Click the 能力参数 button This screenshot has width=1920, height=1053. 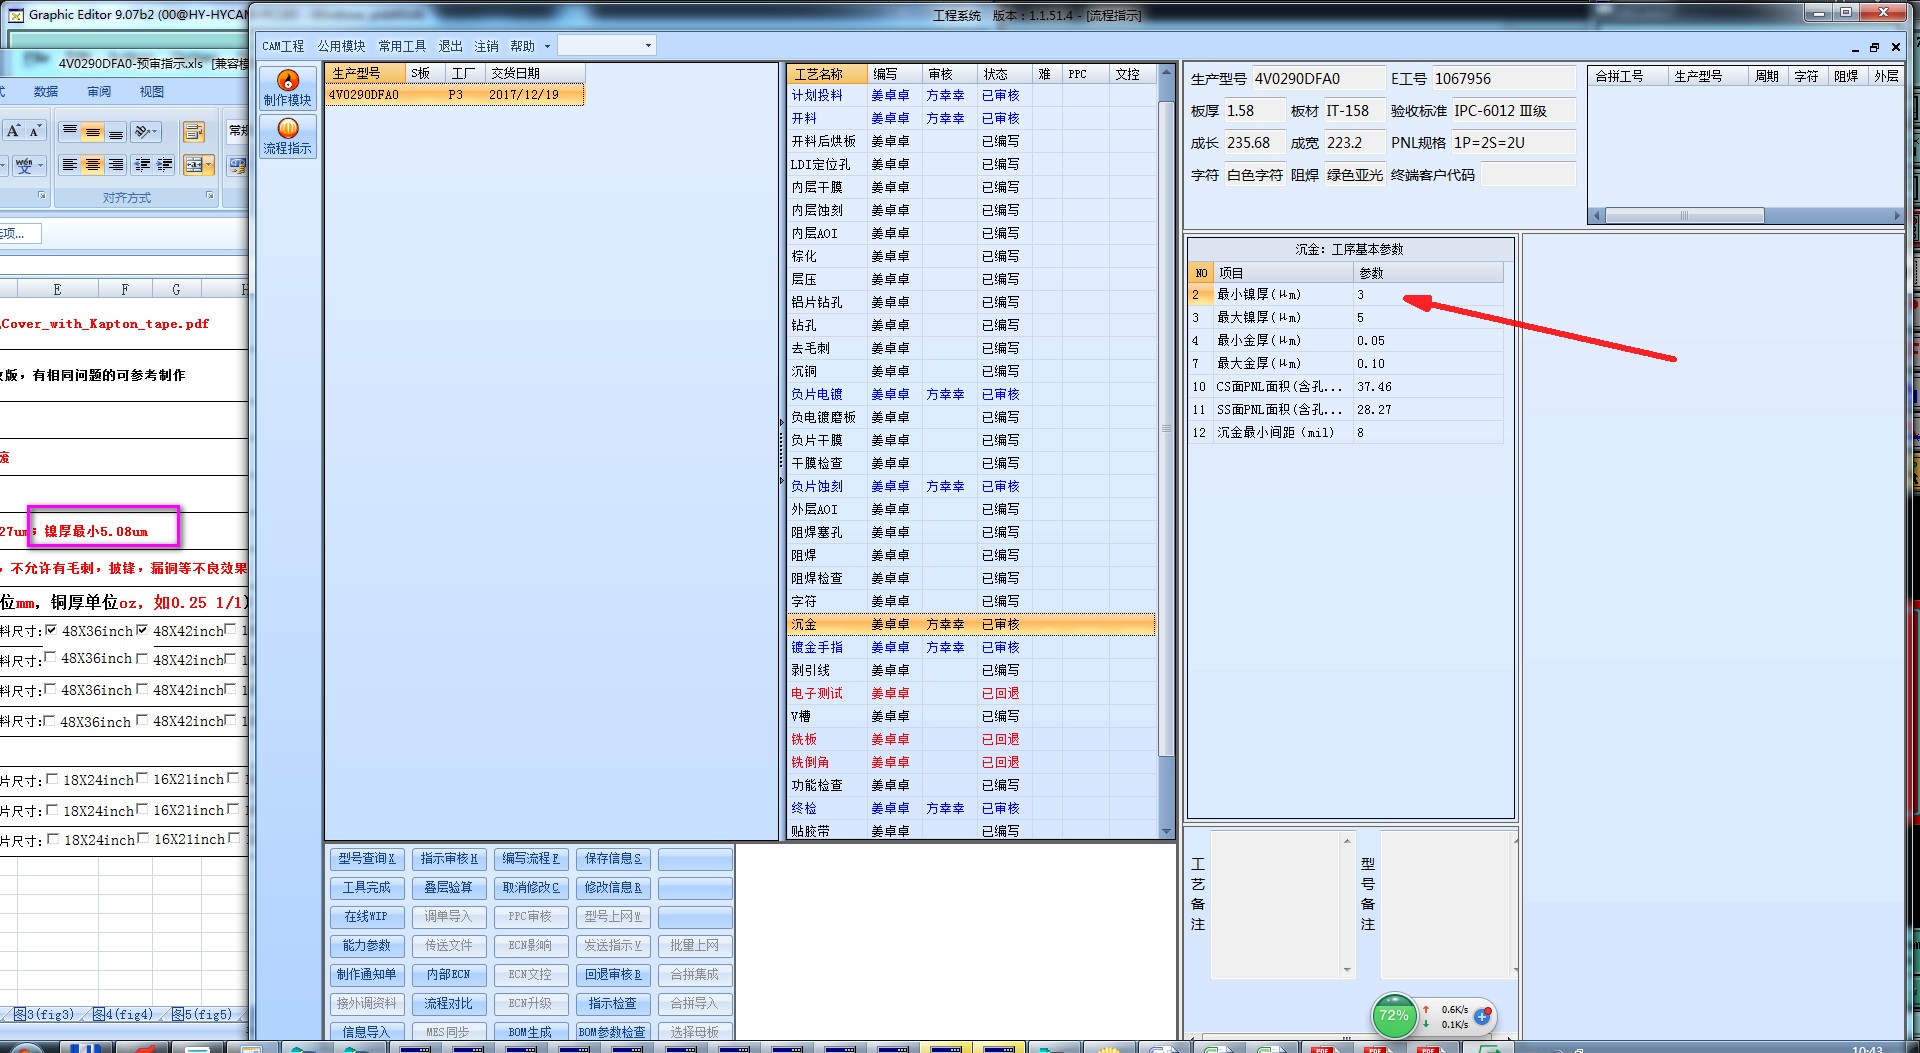pyautogui.click(x=367, y=945)
